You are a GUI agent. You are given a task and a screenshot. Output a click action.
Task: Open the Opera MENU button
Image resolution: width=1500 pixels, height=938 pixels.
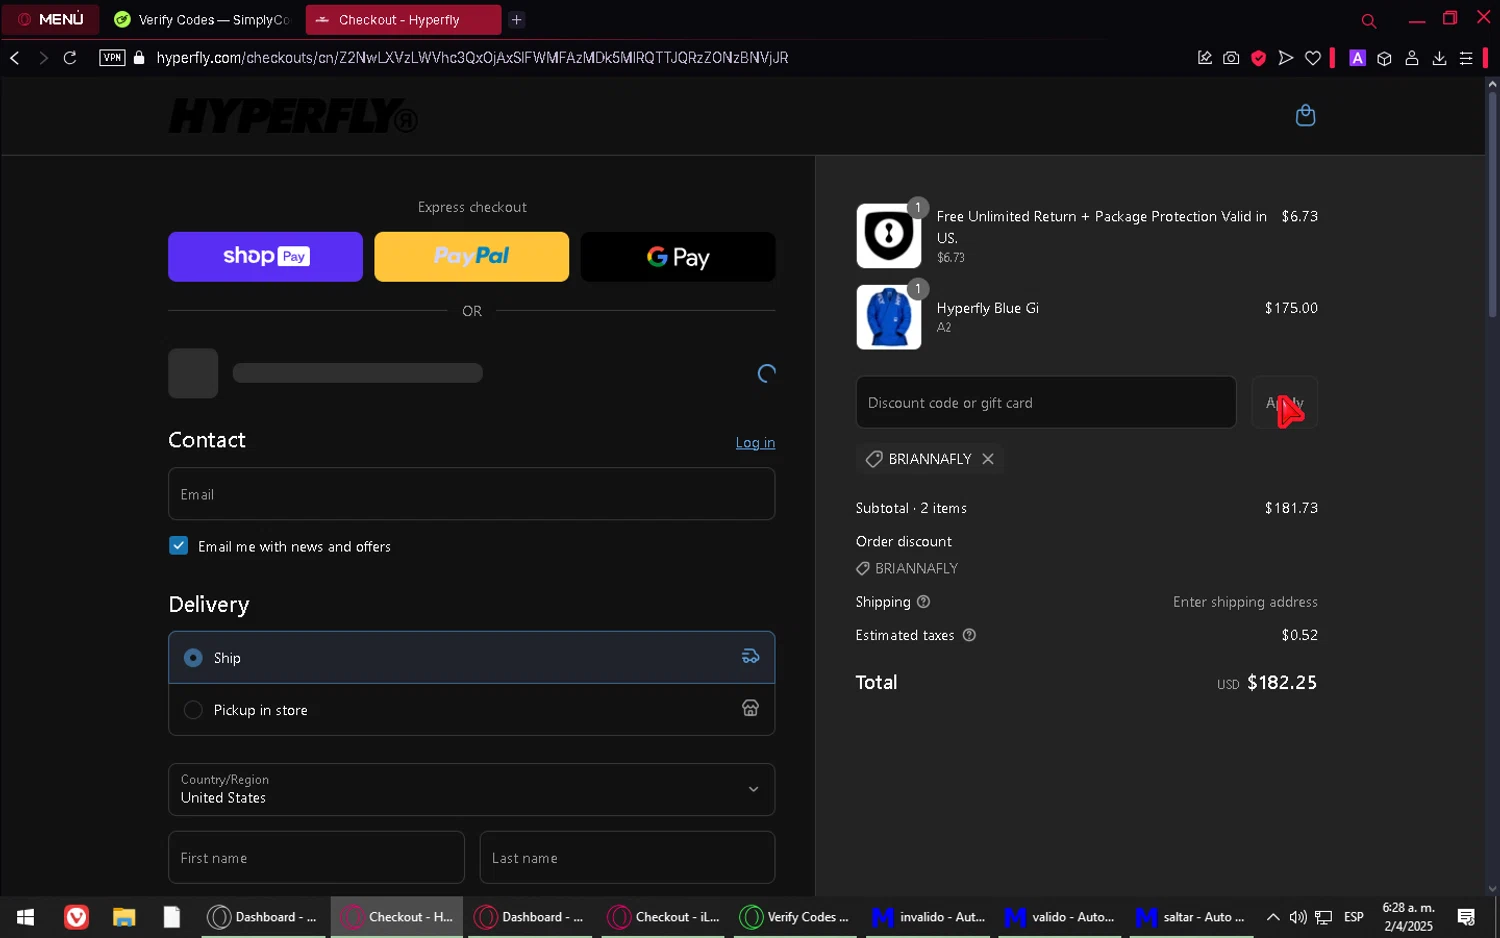[50, 19]
